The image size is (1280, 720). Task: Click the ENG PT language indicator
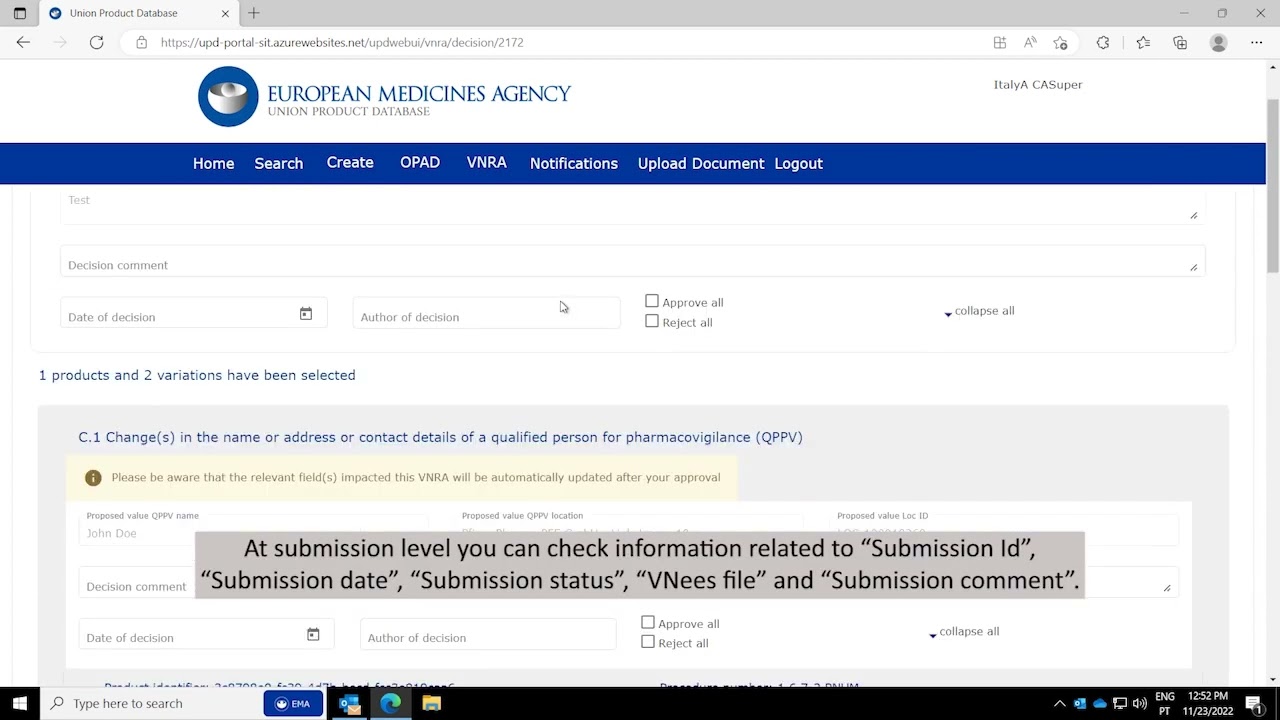pyautogui.click(x=1165, y=703)
